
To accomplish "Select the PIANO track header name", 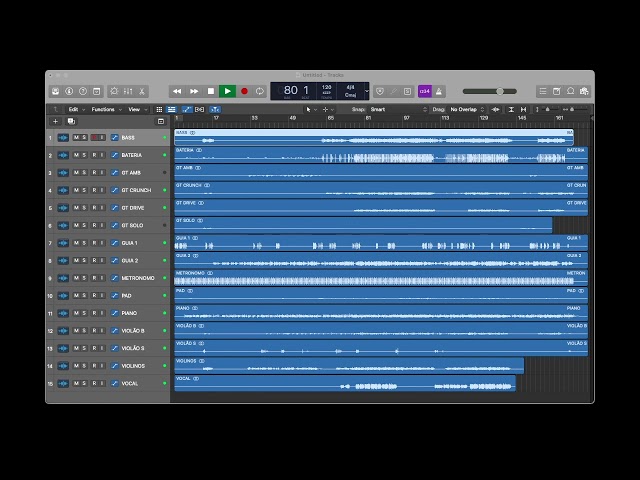I will pyautogui.click(x=129, y=313).
